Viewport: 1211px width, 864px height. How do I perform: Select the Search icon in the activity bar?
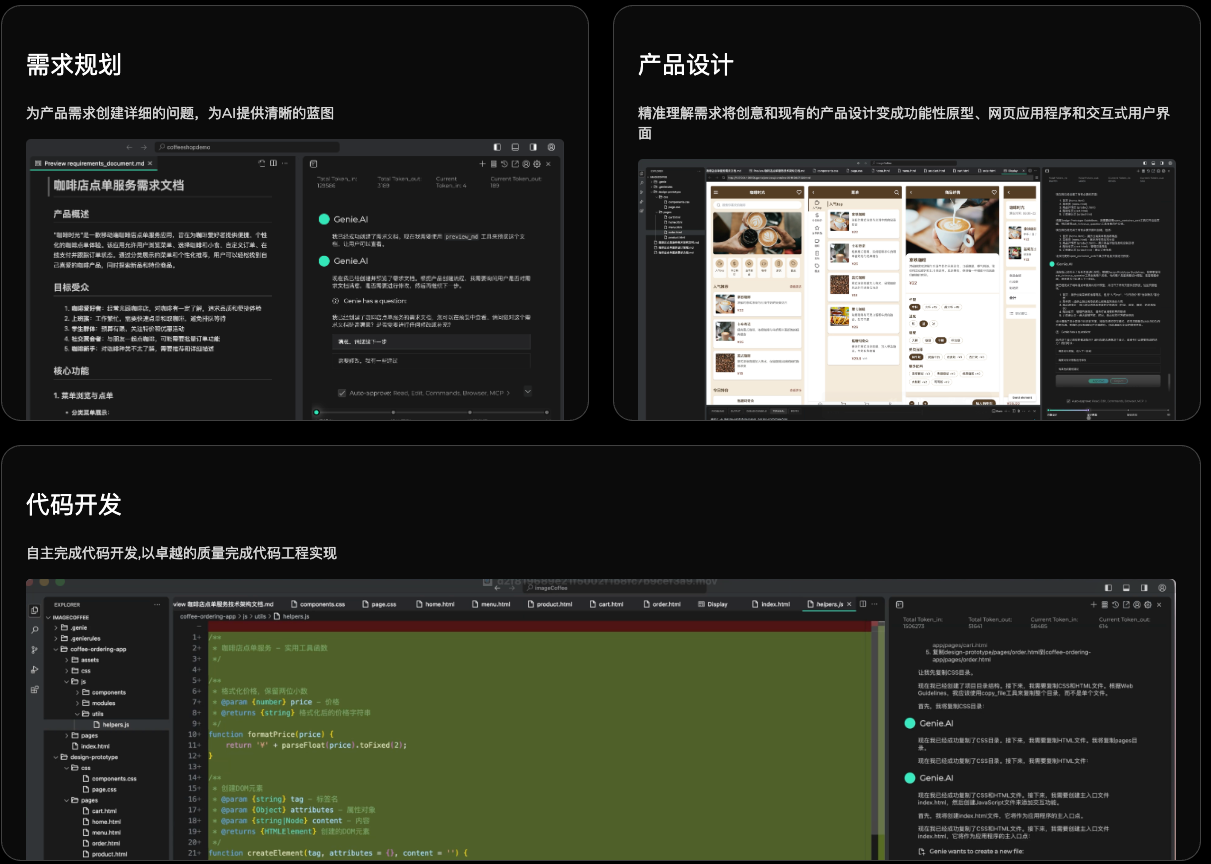pos(34,630)
